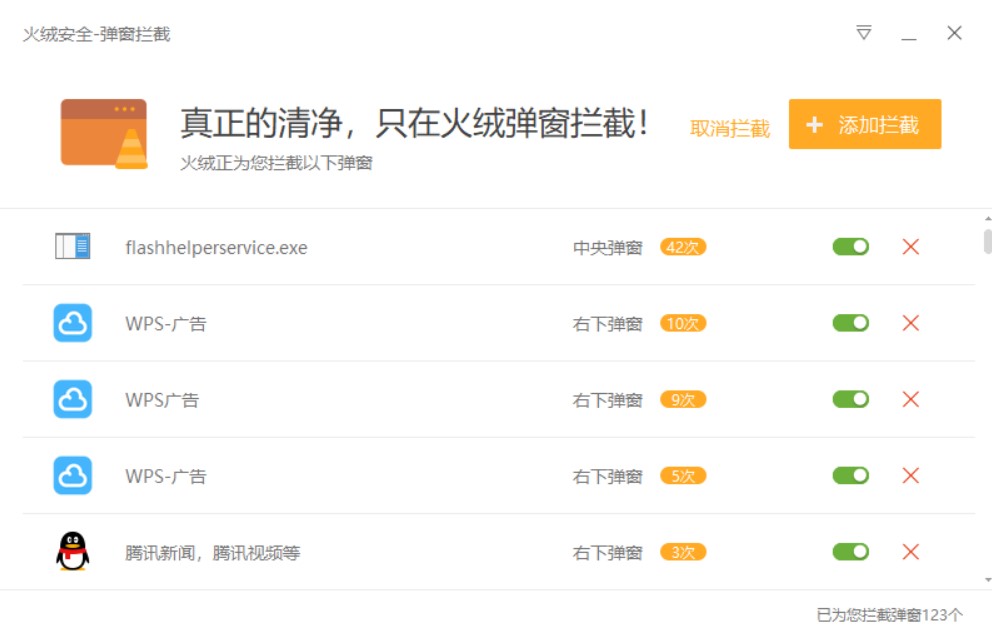The height and width of the screenshot is (638, 992).
Task: Delete the 5次 WPS-广告 entry with red X
Action: click(910, 475)
